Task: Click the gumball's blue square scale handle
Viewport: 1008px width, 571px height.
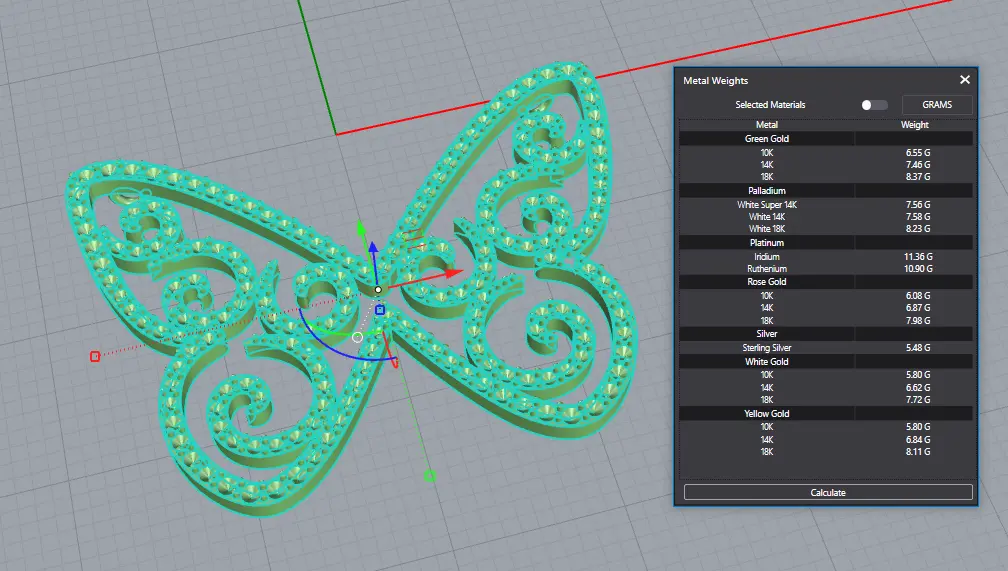Action: click(380, 310)
